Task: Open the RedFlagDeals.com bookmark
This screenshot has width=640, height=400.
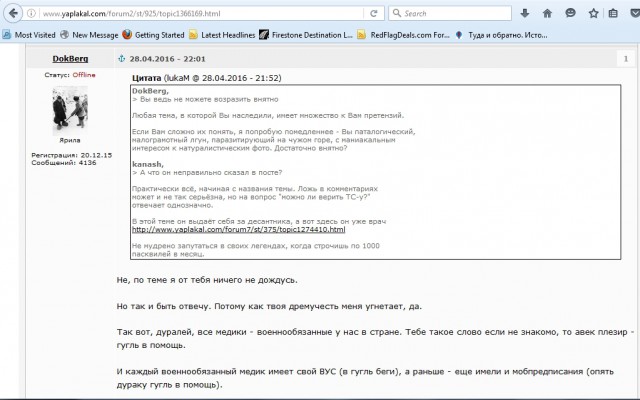Action: coord(403,35)
